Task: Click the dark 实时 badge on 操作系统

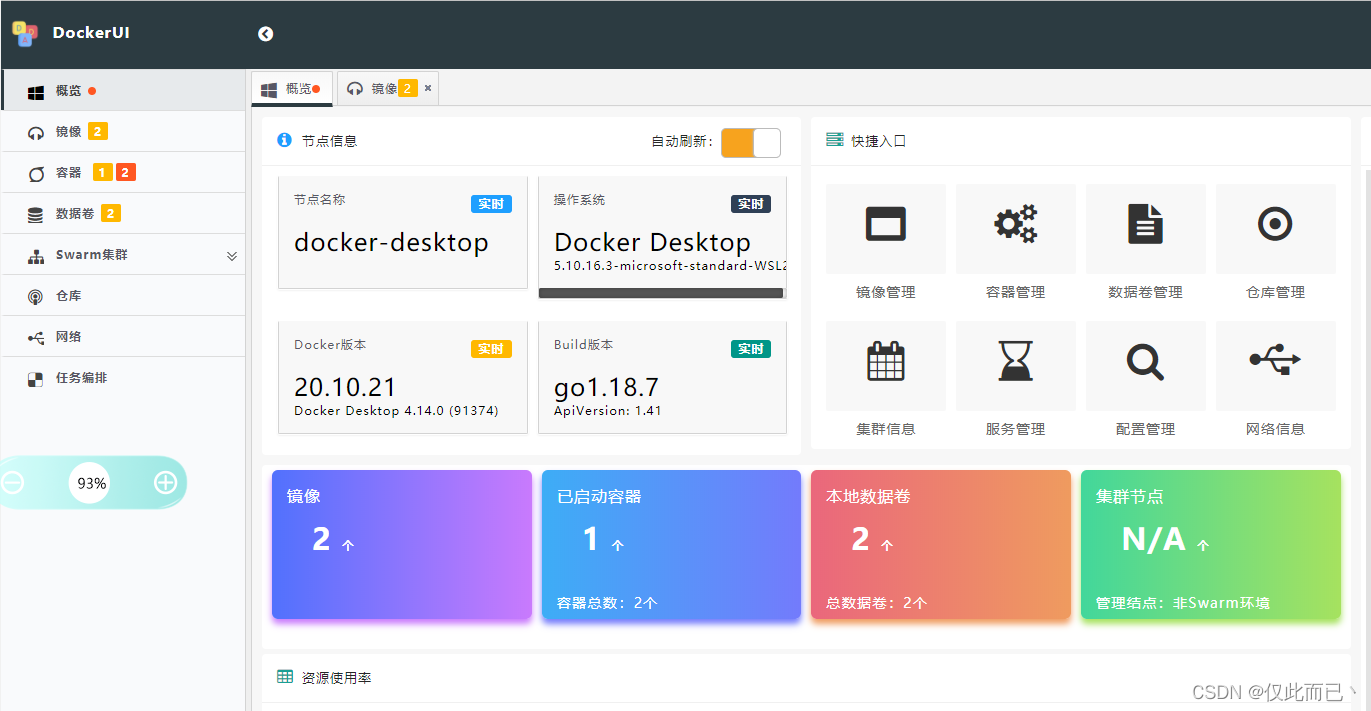Action: pos(751,204)
